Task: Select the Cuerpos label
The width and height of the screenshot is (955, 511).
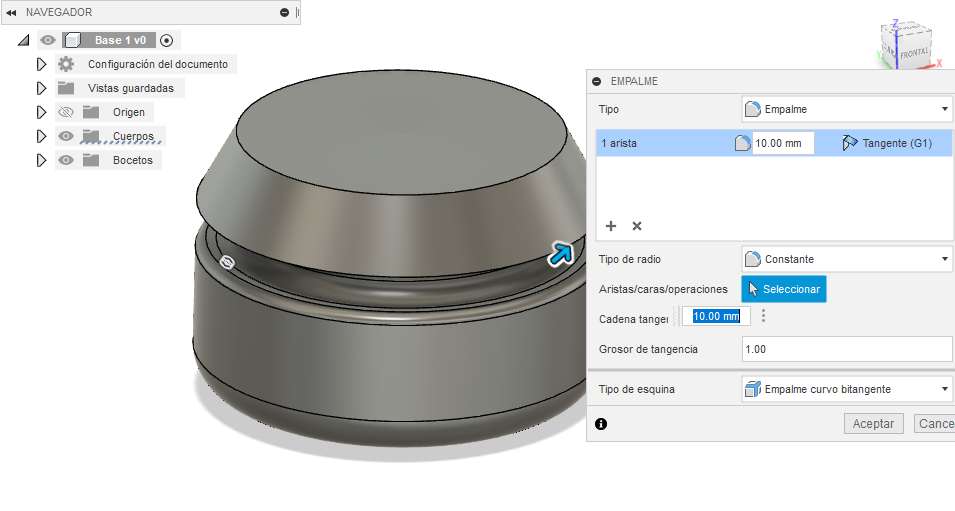Action: click(133, 136)
